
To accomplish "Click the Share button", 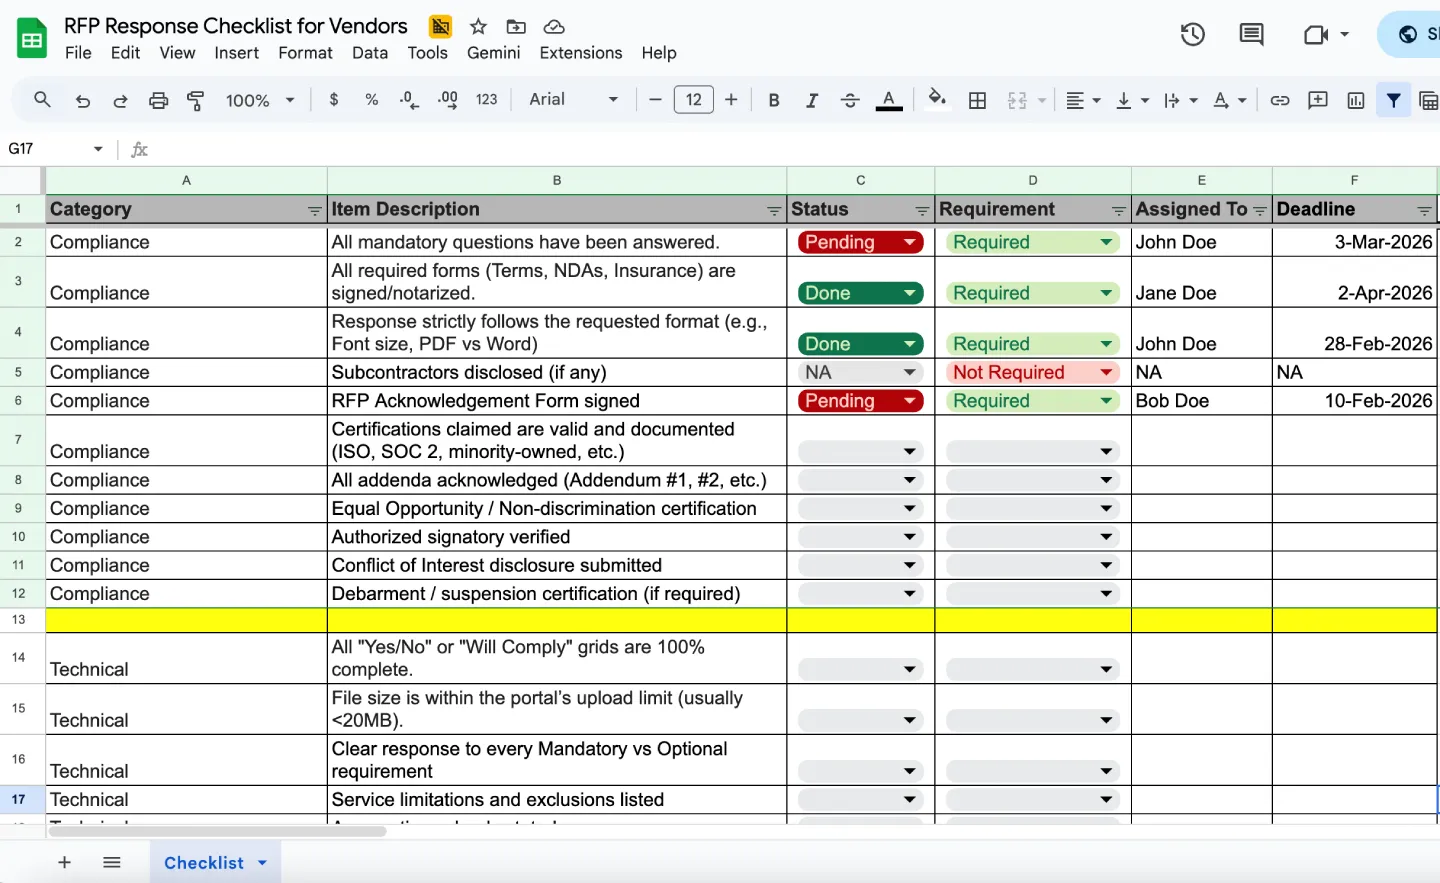I will (x=1410, y=35).
